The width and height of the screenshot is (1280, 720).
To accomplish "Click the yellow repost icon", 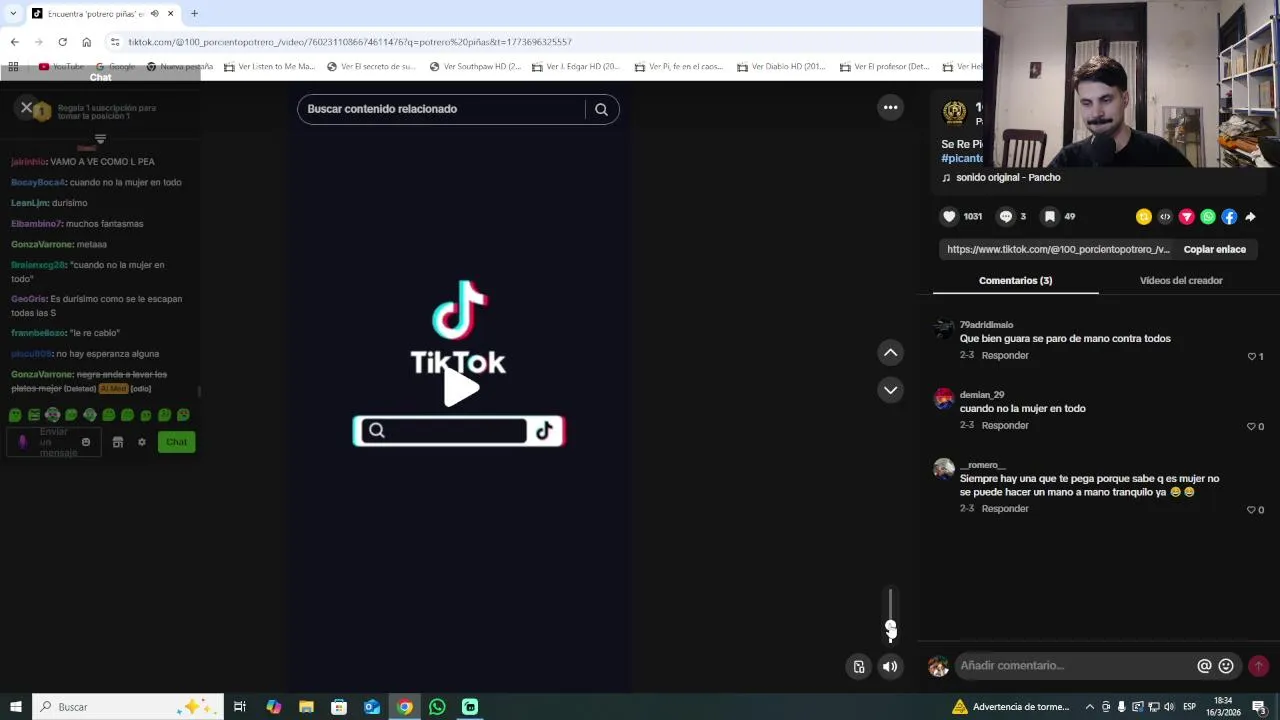I will click(1144, 216).
